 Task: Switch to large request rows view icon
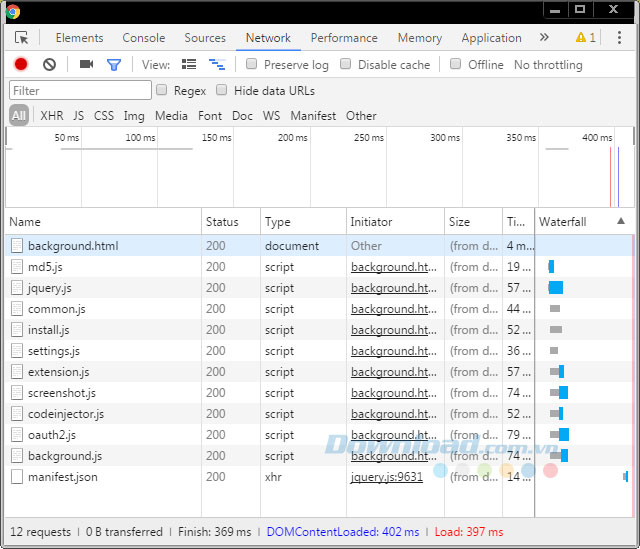click(189, 64)
